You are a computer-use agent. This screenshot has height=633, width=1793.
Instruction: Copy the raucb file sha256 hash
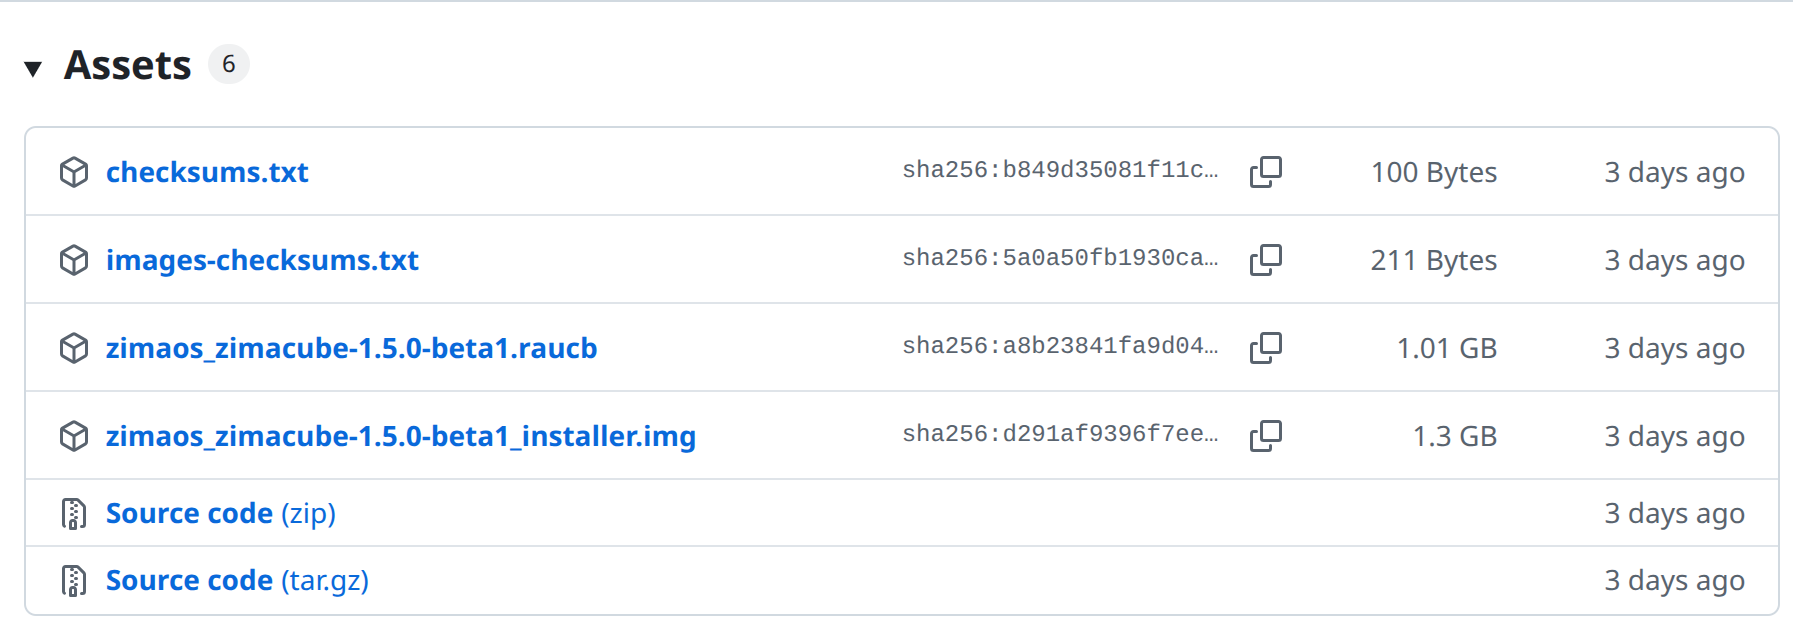tap(1266, 348)
